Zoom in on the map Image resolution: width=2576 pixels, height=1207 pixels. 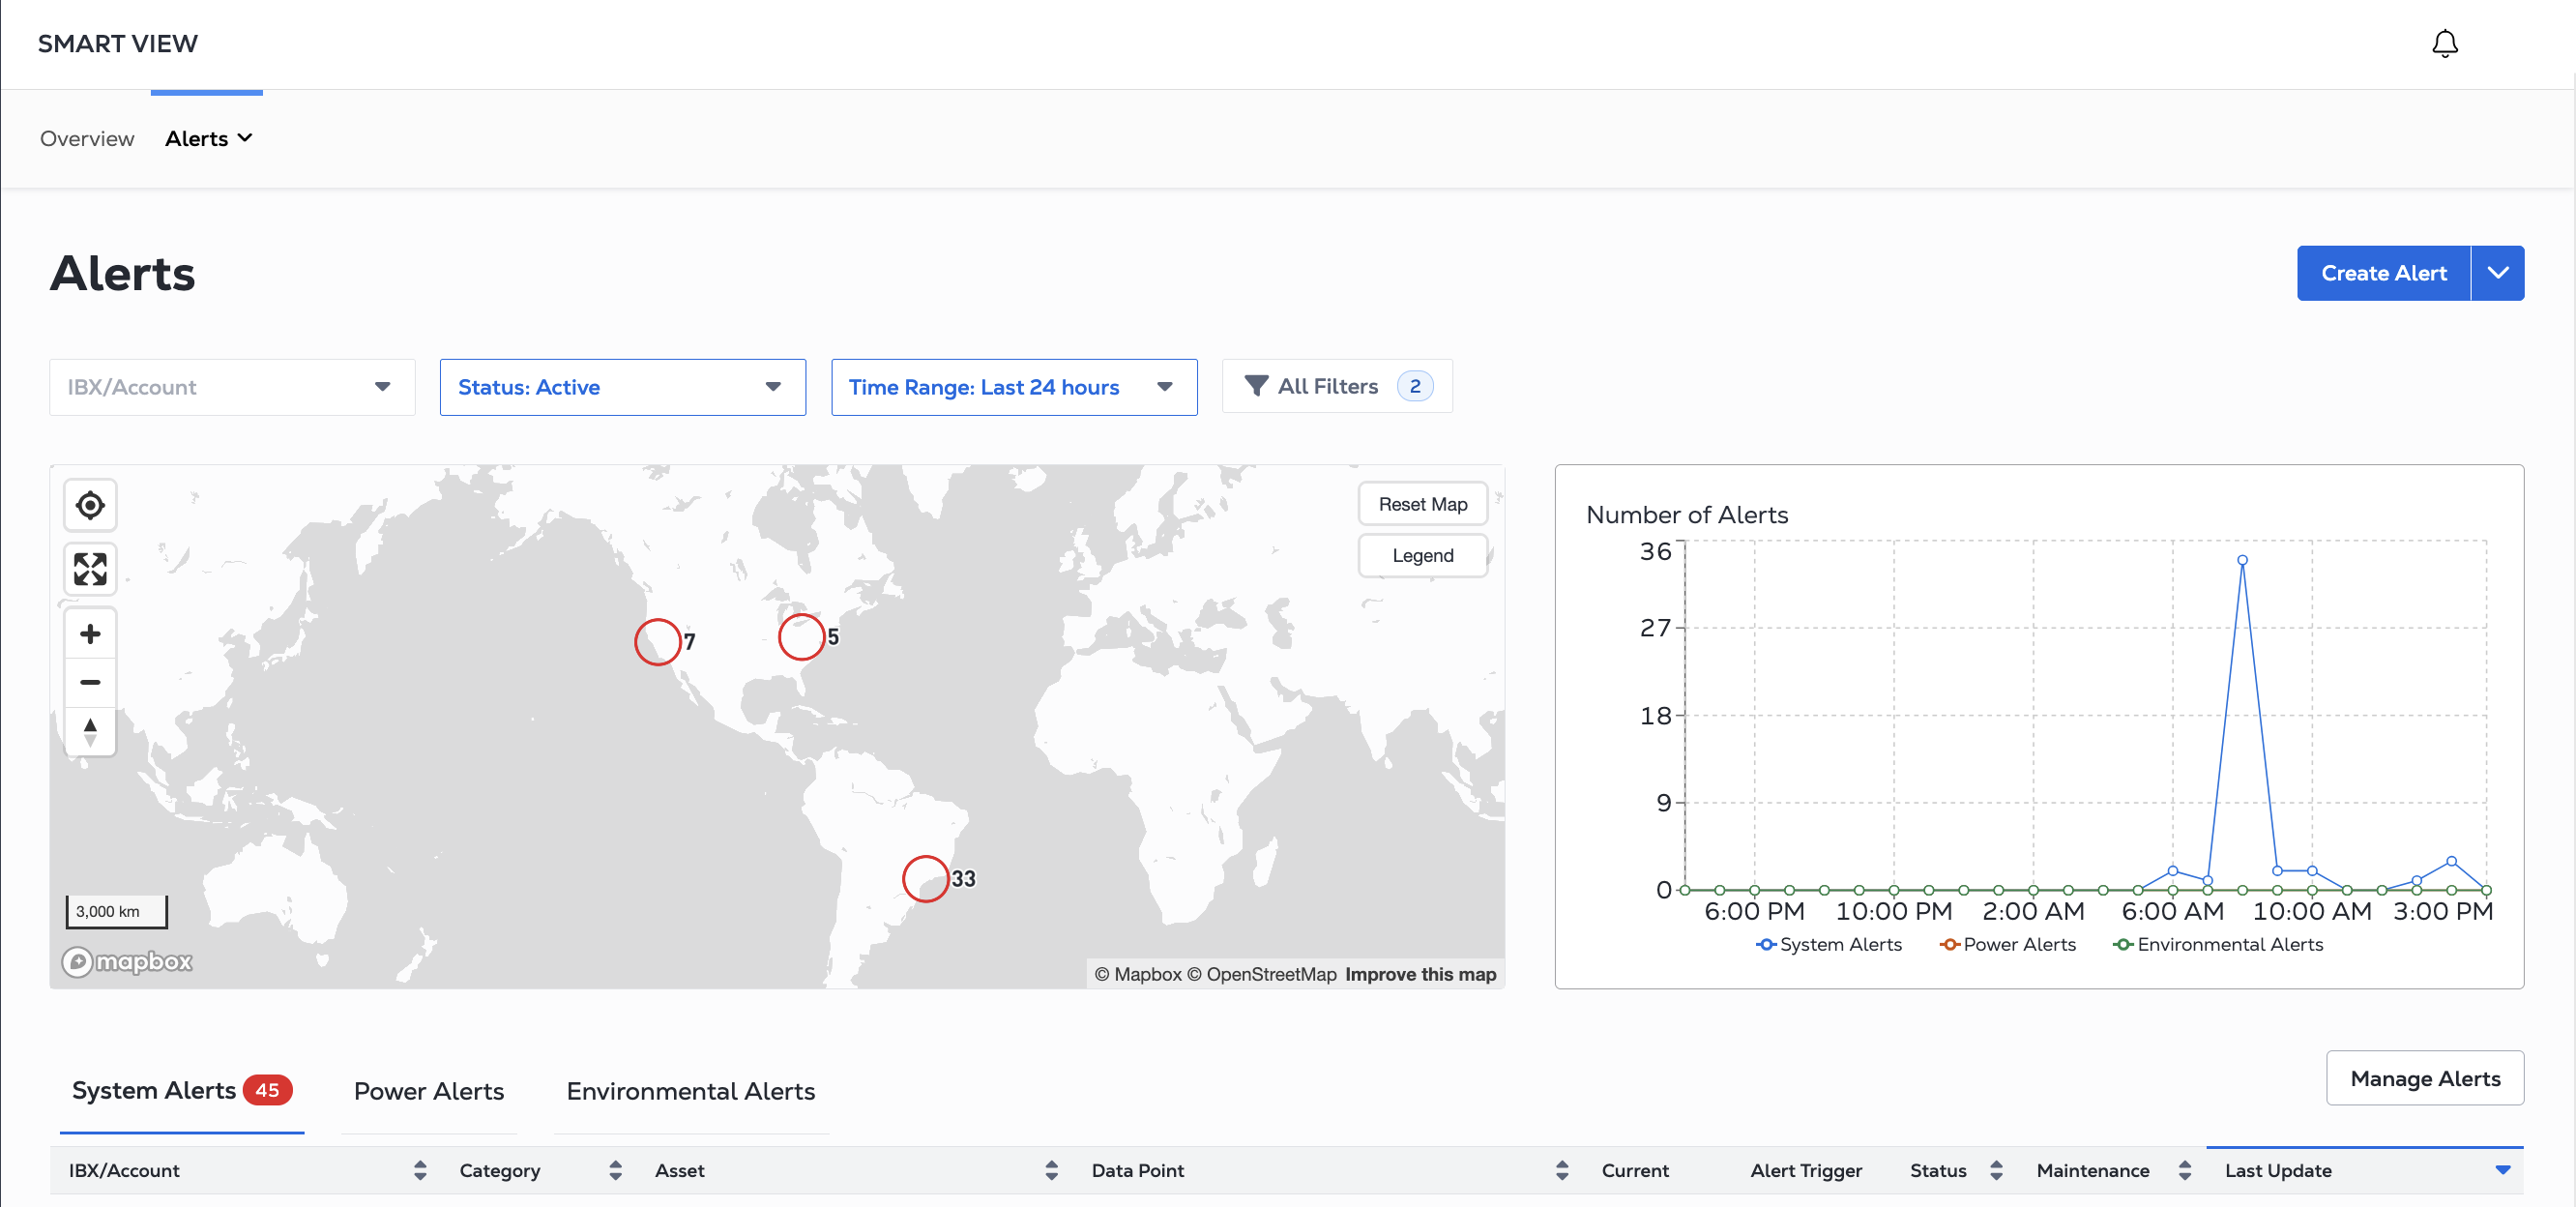point(90,634)
